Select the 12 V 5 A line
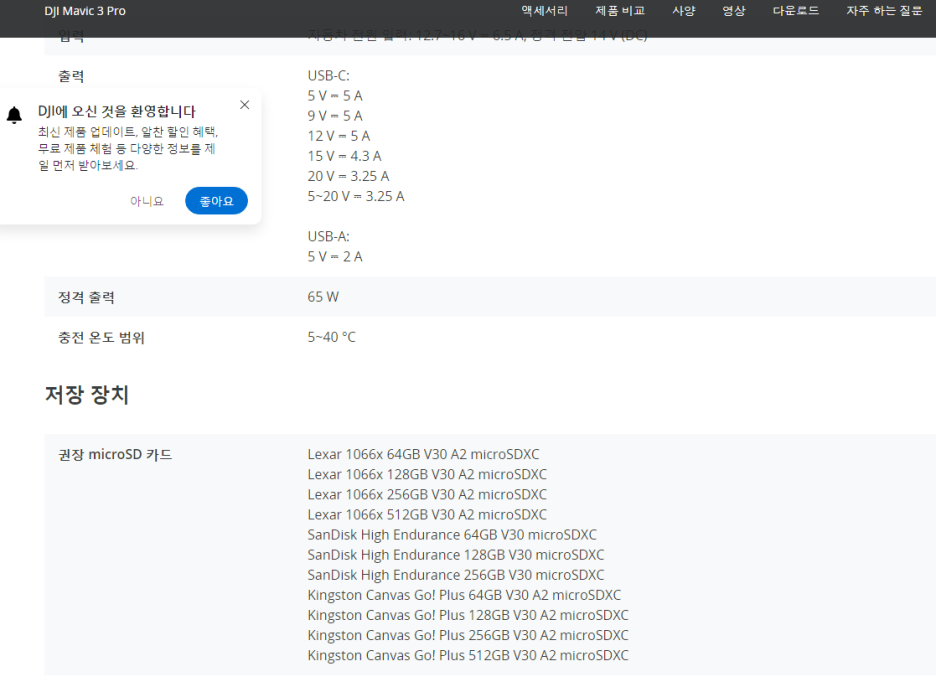The width and height of the screenshot is (936, 687). (x=338, y=136)
